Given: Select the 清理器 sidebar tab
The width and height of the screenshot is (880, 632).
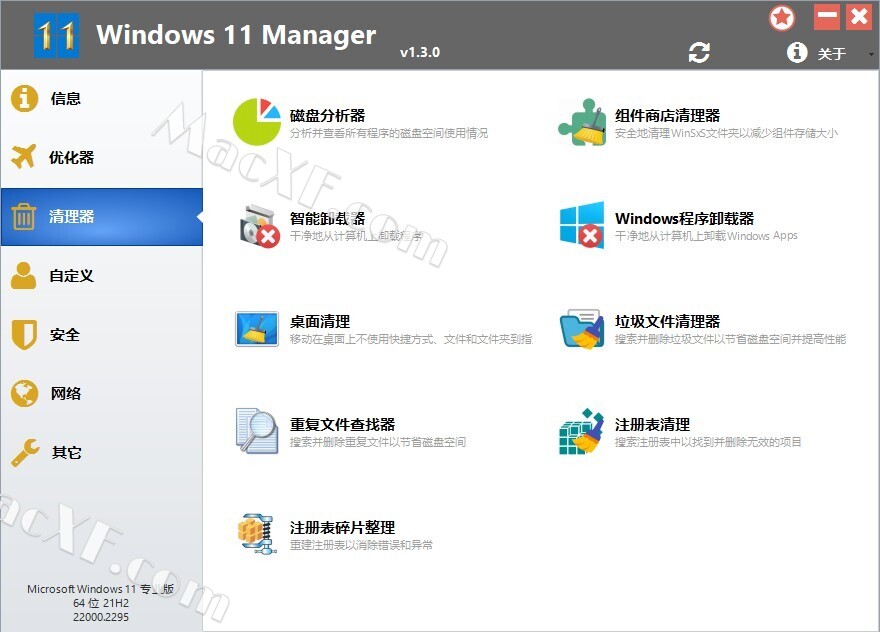Looking at the screenshot, I should pos(102,217).
